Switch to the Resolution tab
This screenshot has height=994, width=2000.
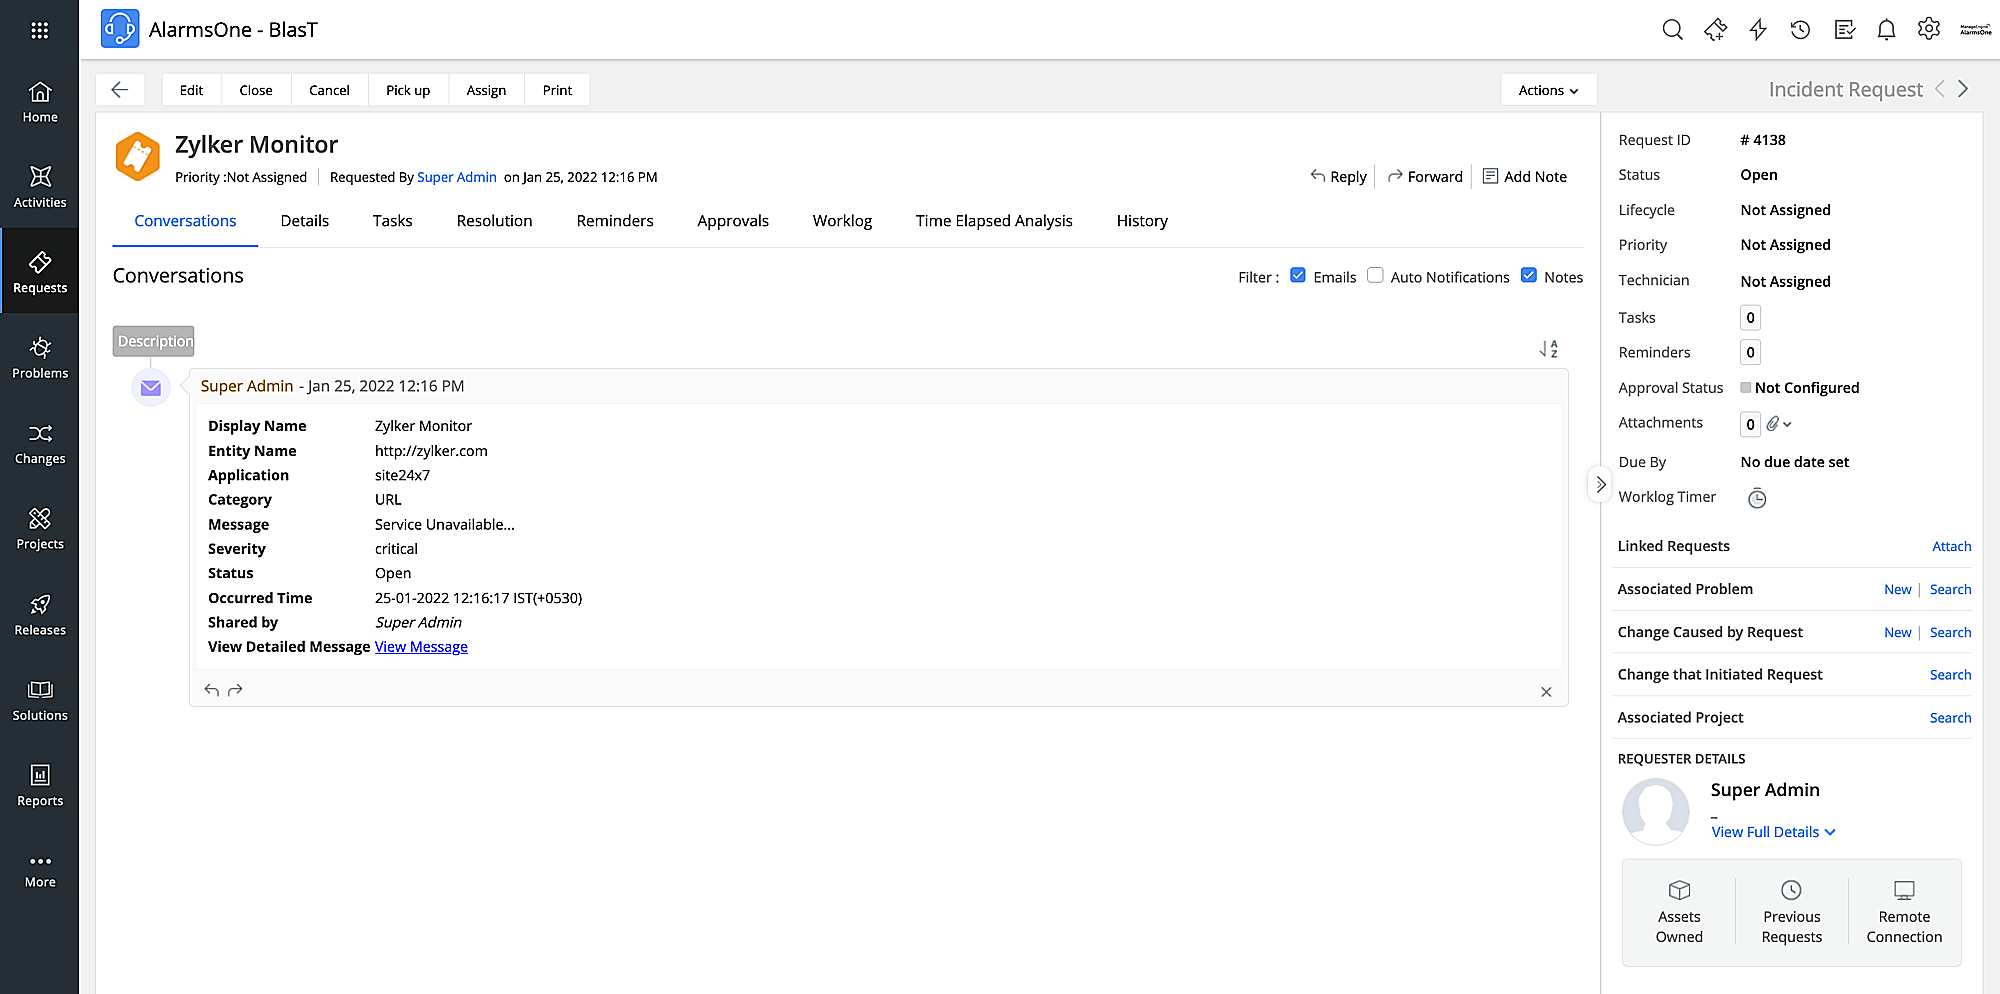coord(494,221)
